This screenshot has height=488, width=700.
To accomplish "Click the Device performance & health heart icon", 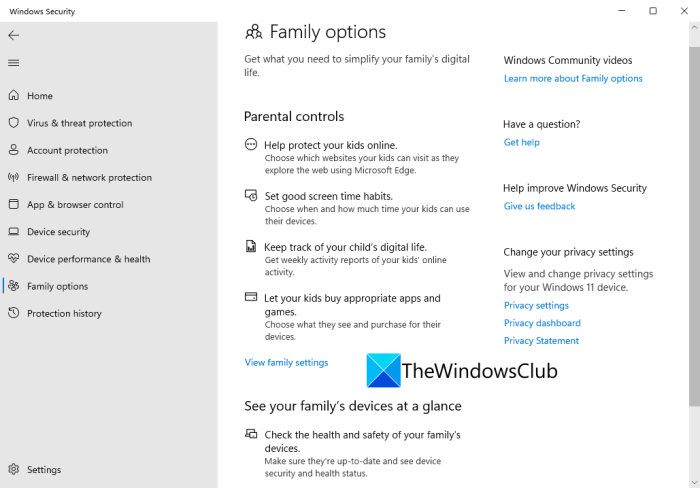I will pyautogui.click(x=14, y=259).
